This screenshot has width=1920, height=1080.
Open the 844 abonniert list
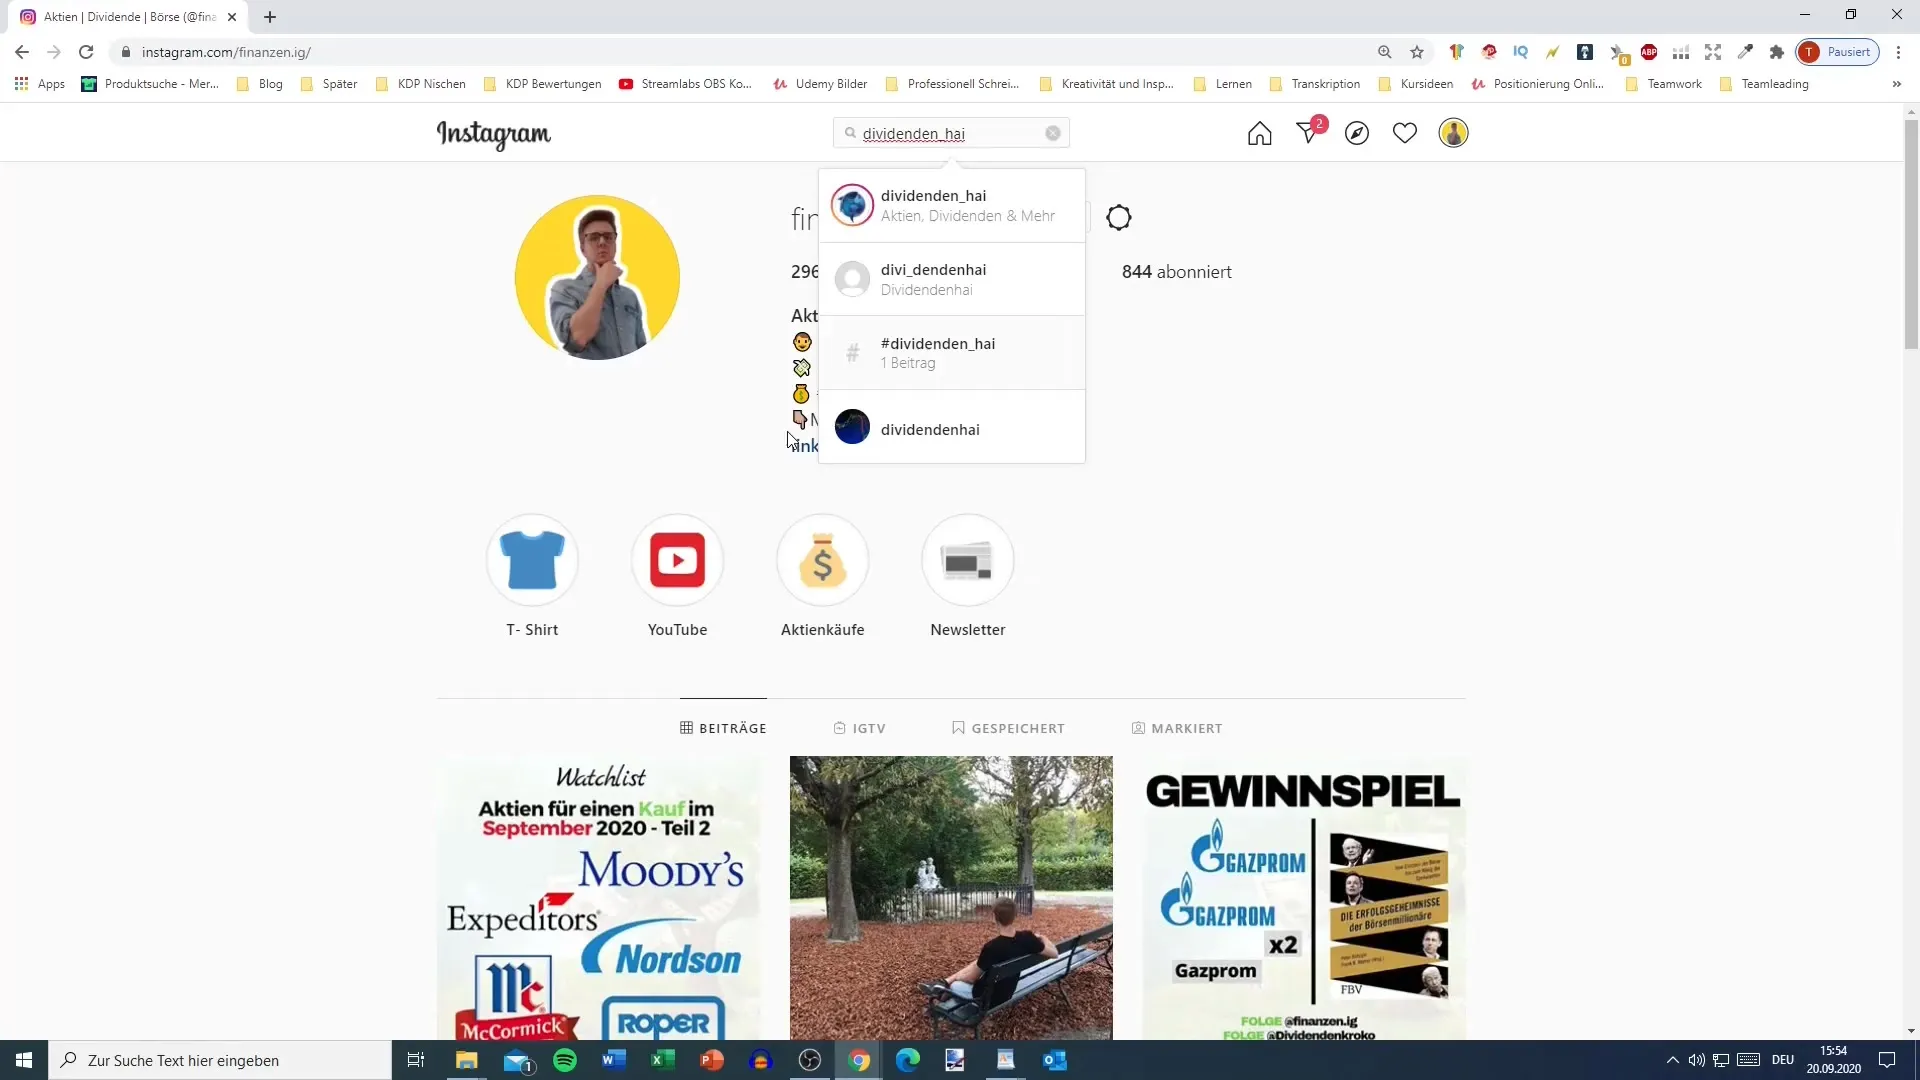pos(1176,272)
